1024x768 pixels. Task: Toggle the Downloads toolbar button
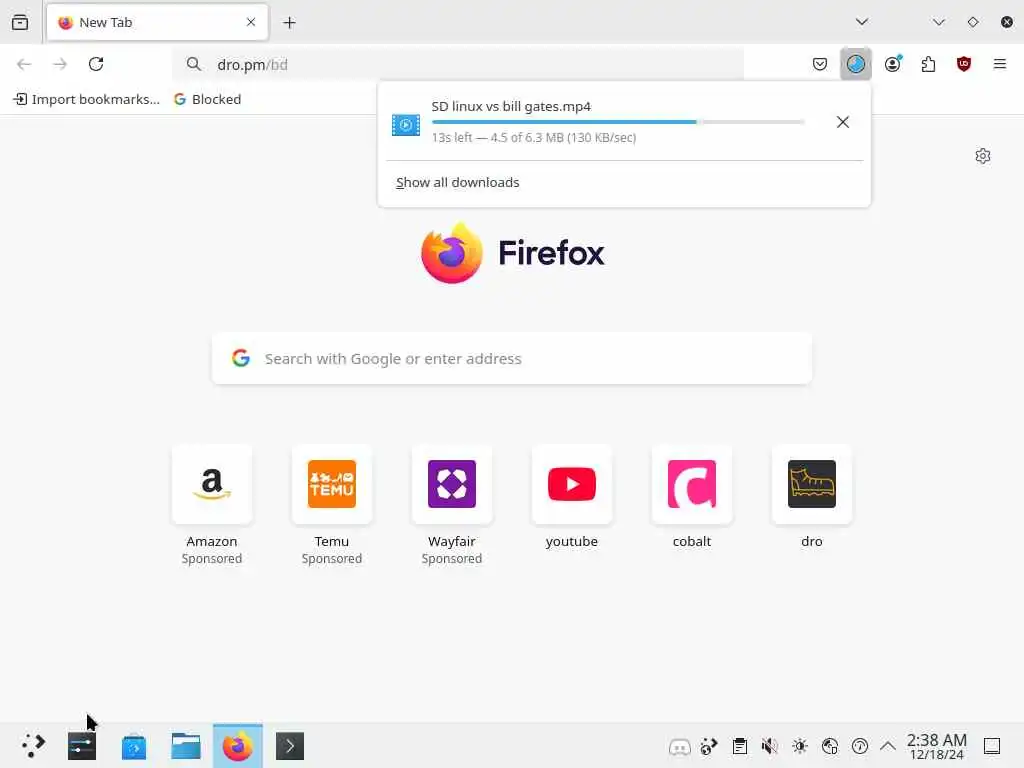856,64
